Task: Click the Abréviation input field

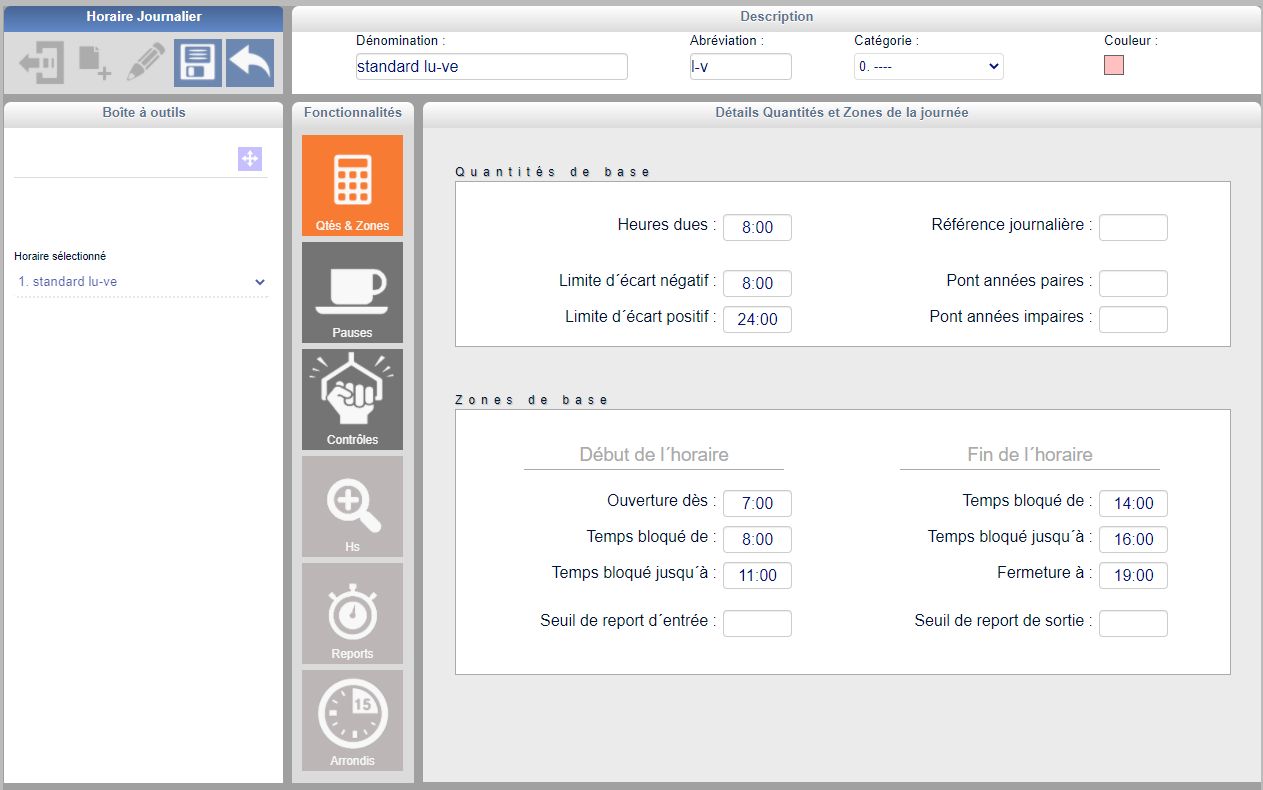Action: (741, 66)
